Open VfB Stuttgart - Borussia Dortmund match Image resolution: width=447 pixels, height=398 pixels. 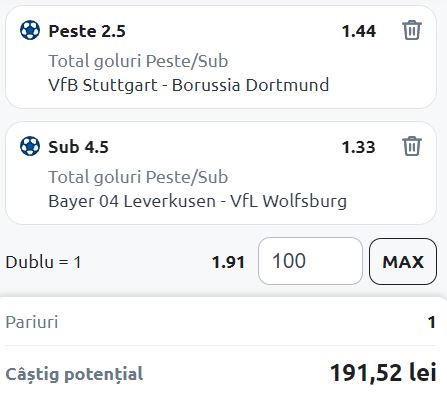coord(189,85)
